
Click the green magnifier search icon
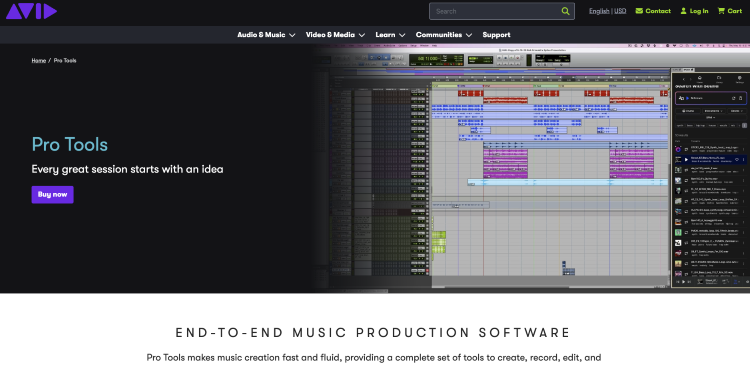click(x=565, y=11)
